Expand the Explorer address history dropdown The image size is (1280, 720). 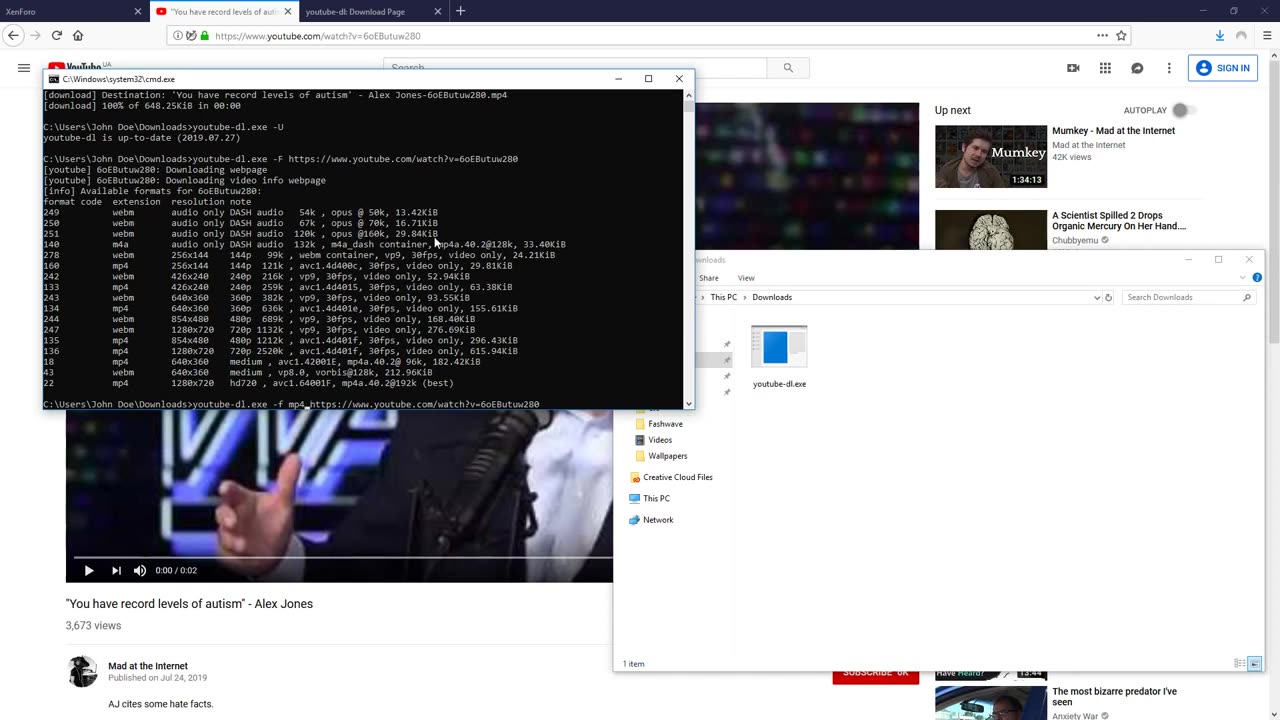point(1097,297)
